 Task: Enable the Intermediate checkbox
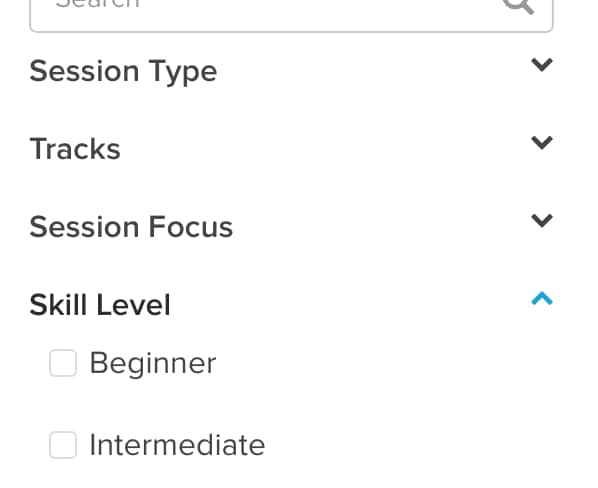click(63, 445)
